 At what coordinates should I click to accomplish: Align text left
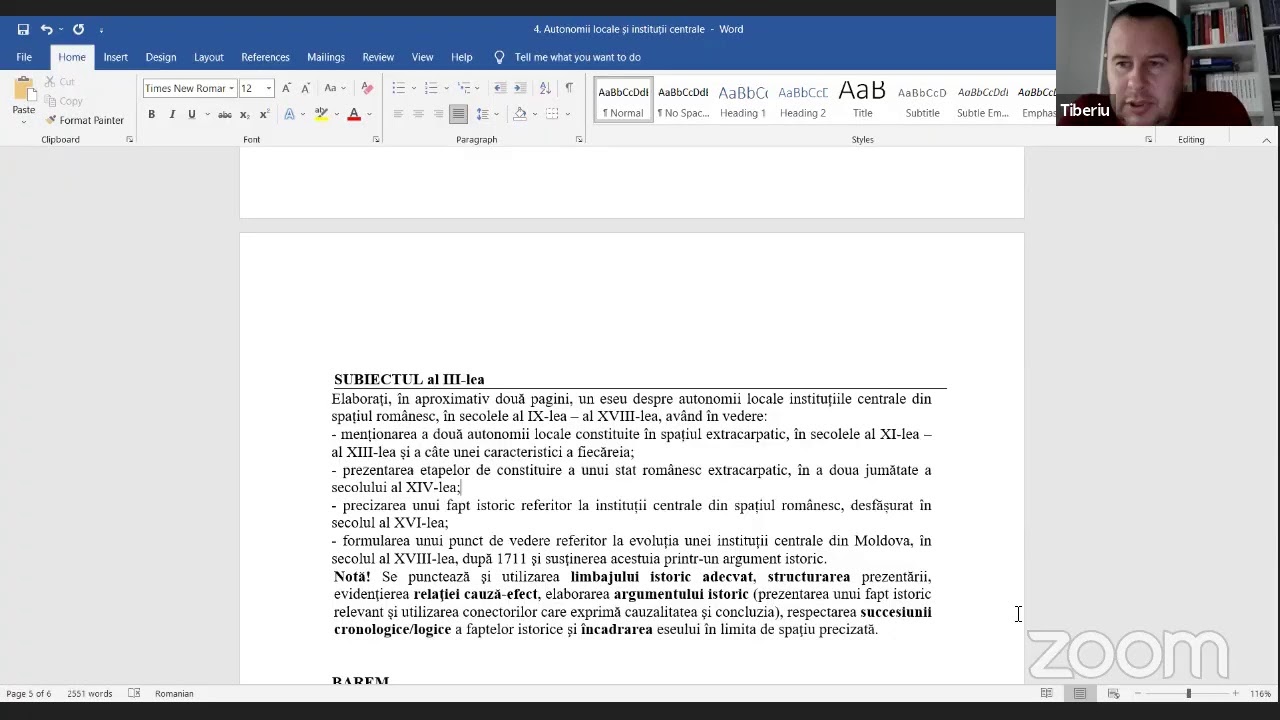(398, 114)
